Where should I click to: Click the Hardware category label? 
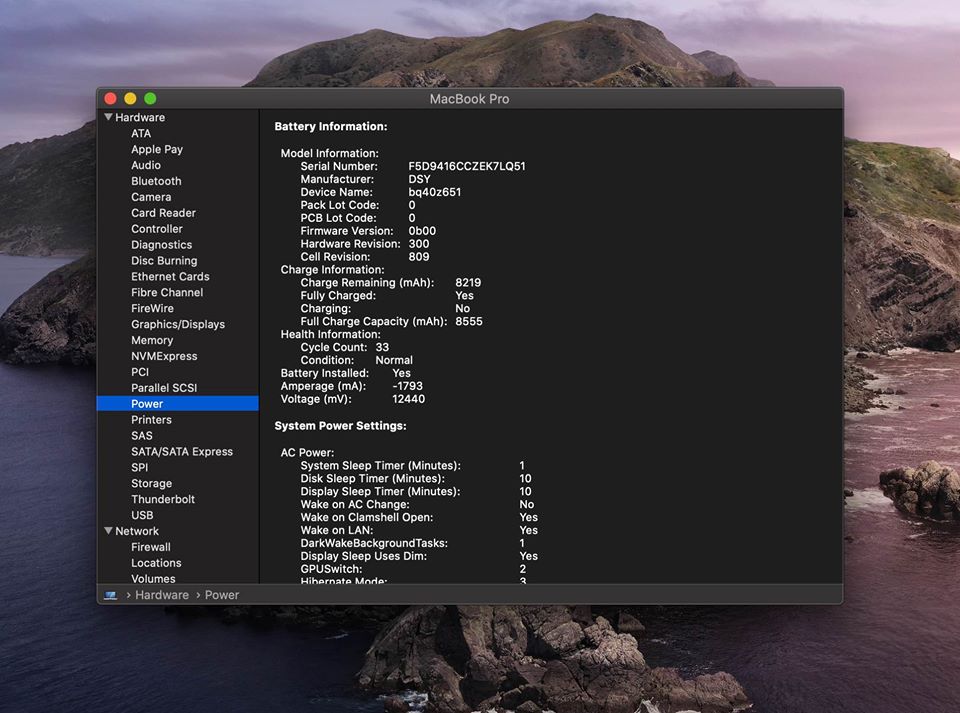click(x=140, y=118)
